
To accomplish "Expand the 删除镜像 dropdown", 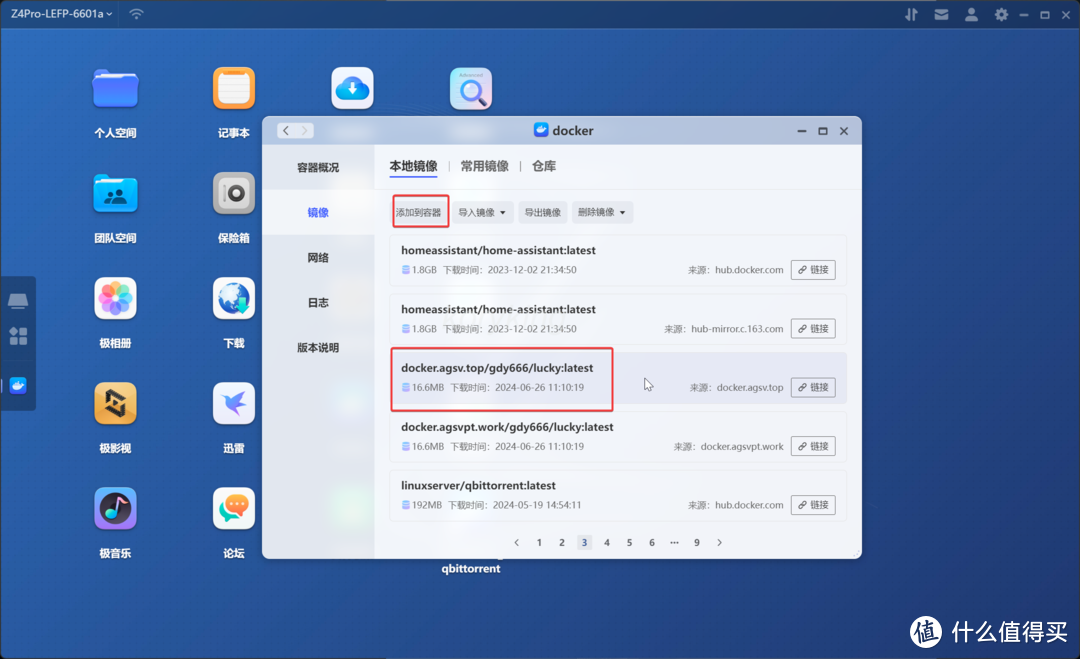I will click(x=602, y=212).
